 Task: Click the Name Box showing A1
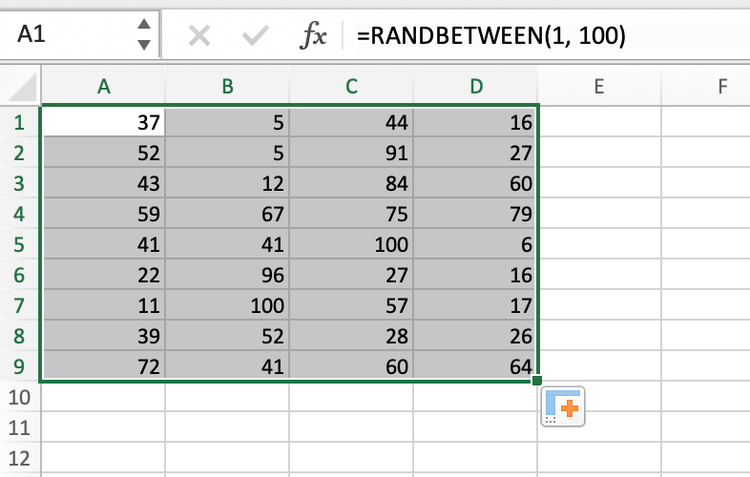click(79, 34)
